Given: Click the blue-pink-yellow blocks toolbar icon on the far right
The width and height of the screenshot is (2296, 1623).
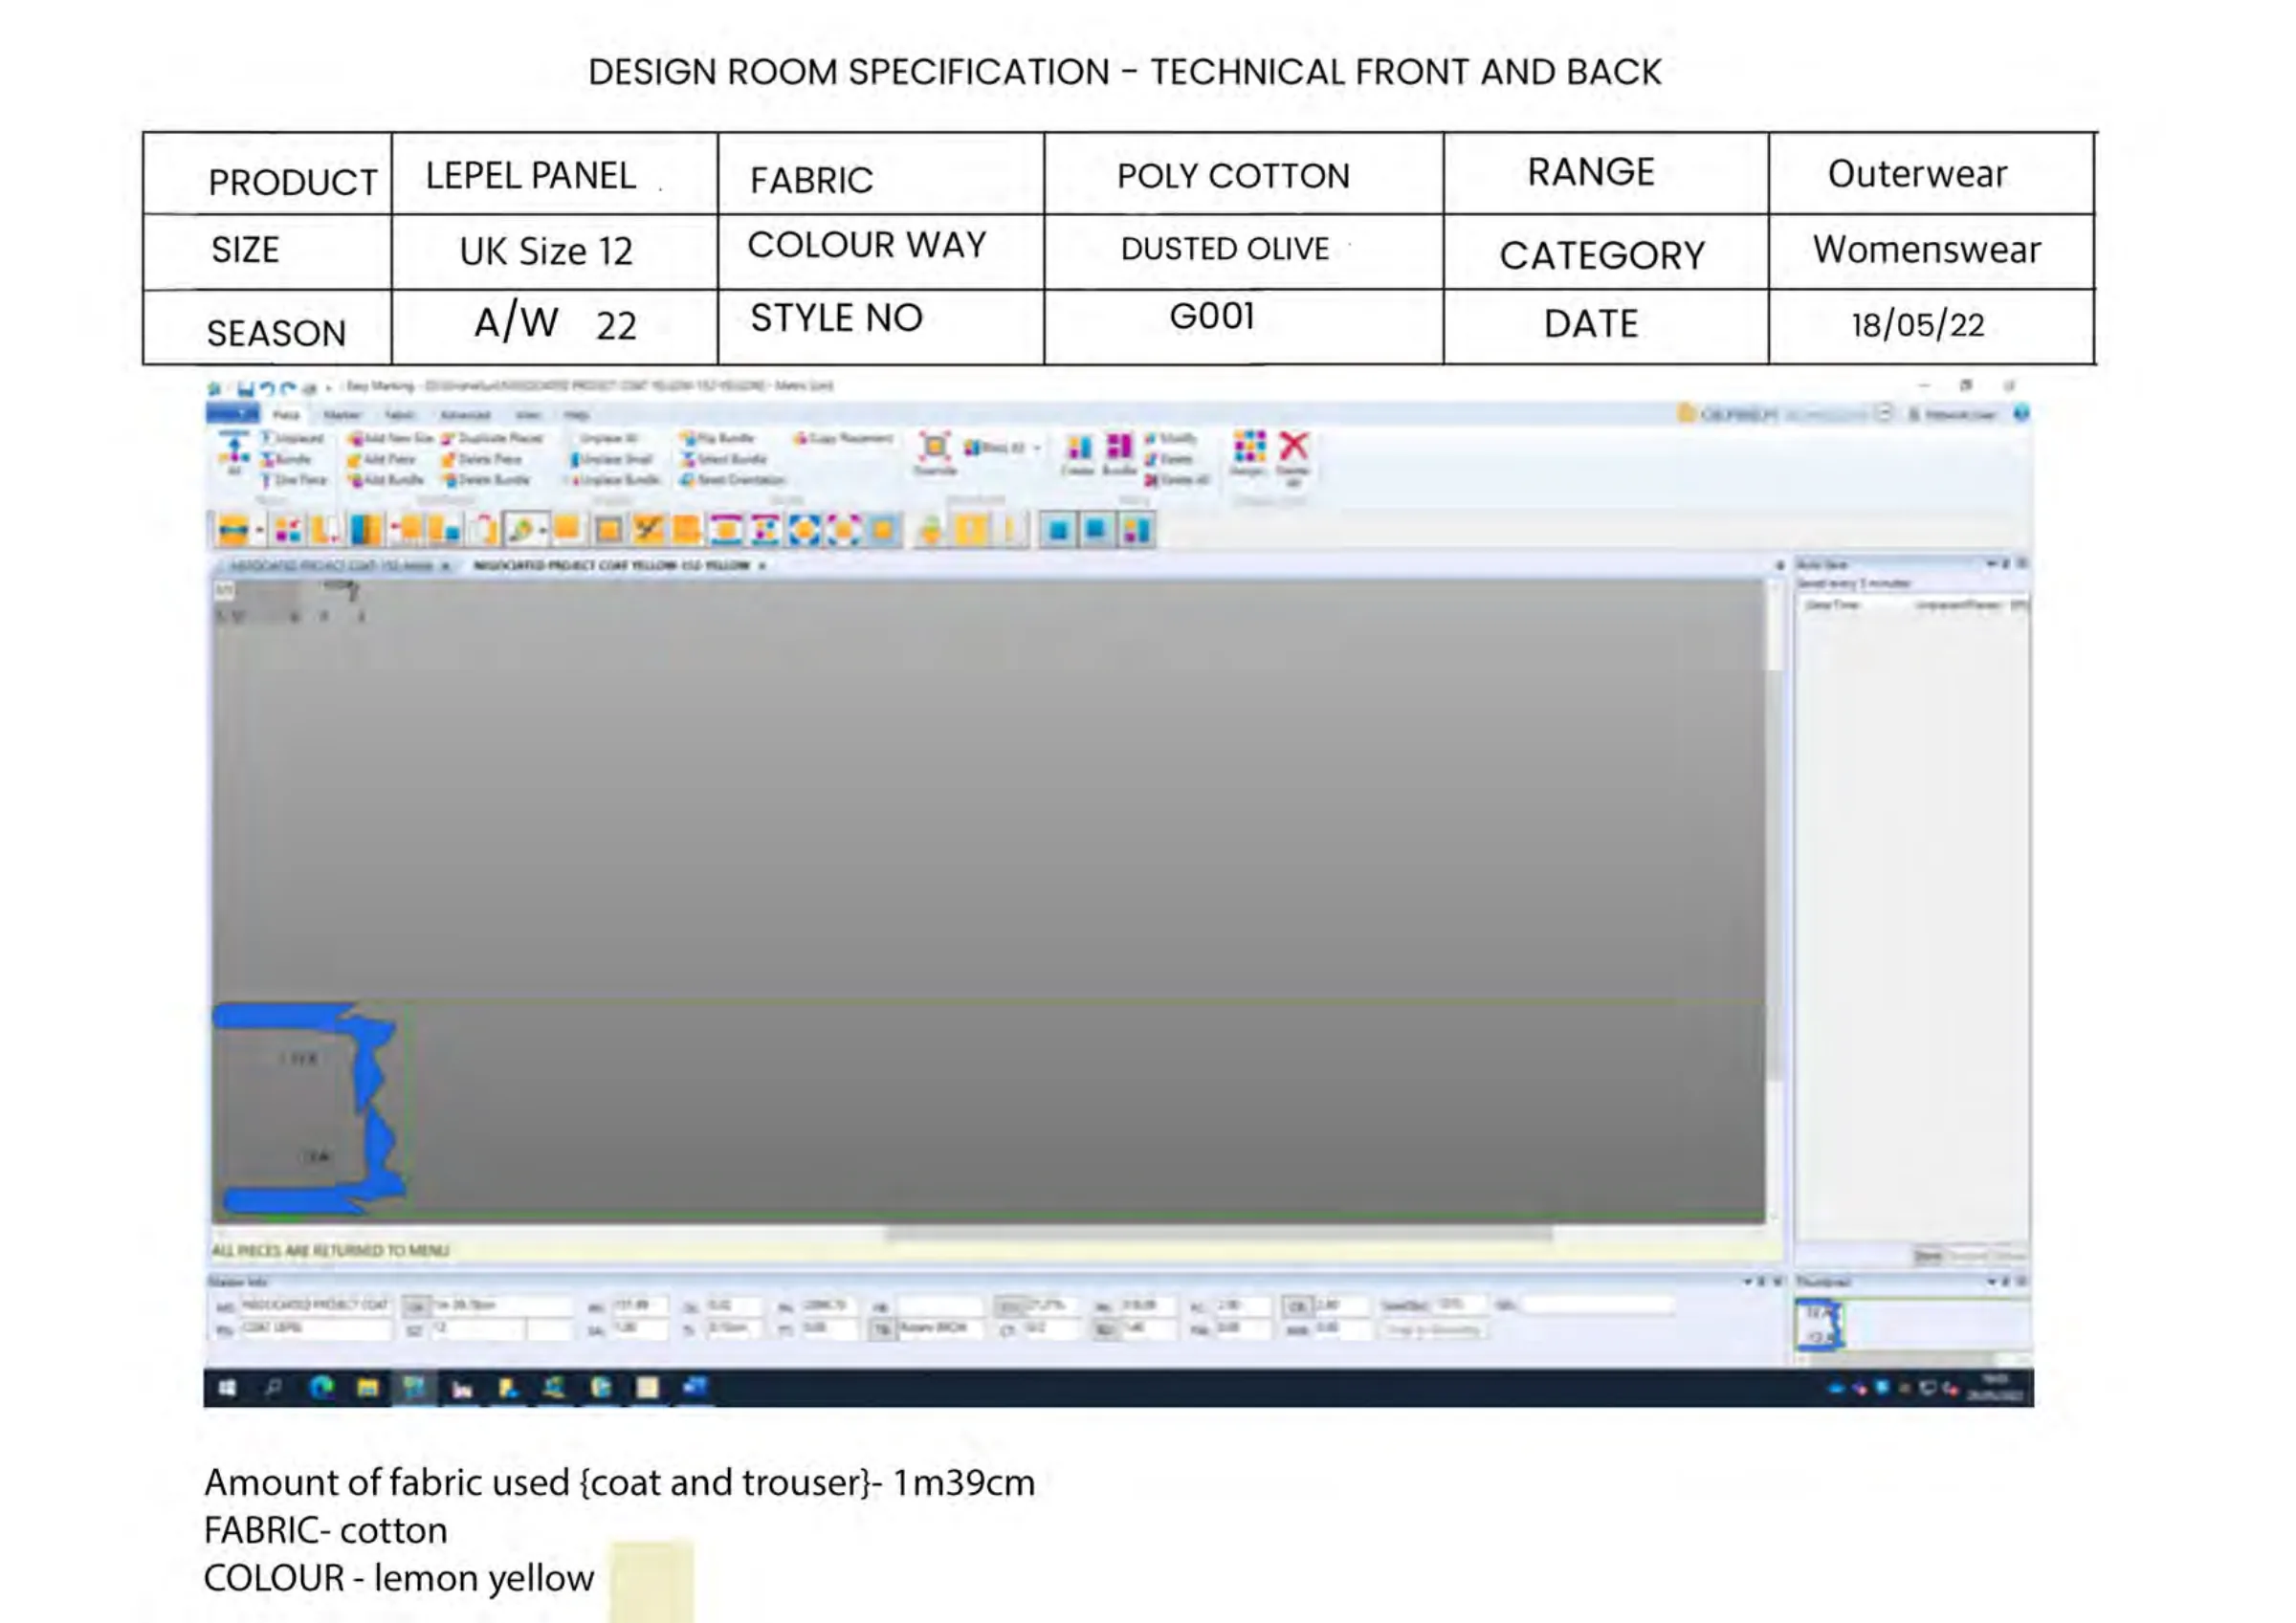Looking at the screenshot, I should point(1137,530).
